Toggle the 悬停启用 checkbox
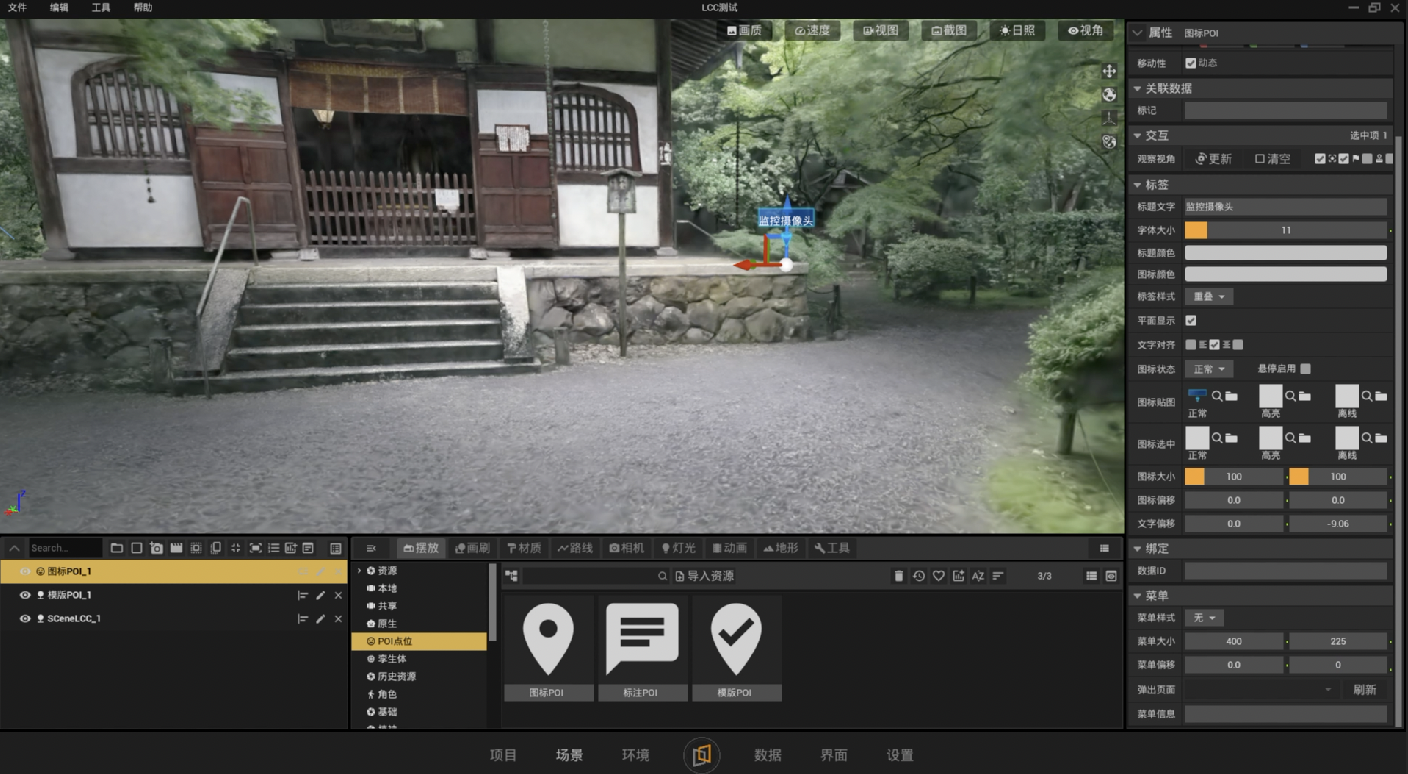The height and width of the screenshot is (774, 1408). tap(1306, 369)
